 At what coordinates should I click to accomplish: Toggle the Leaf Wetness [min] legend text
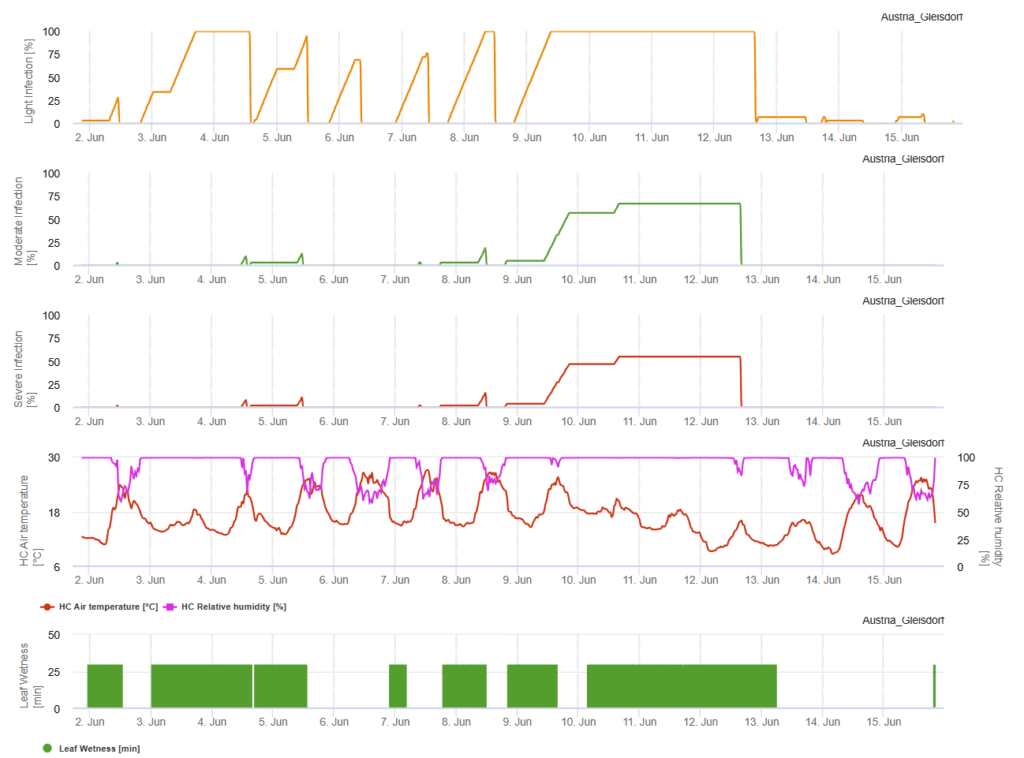(x=98, y=747)
